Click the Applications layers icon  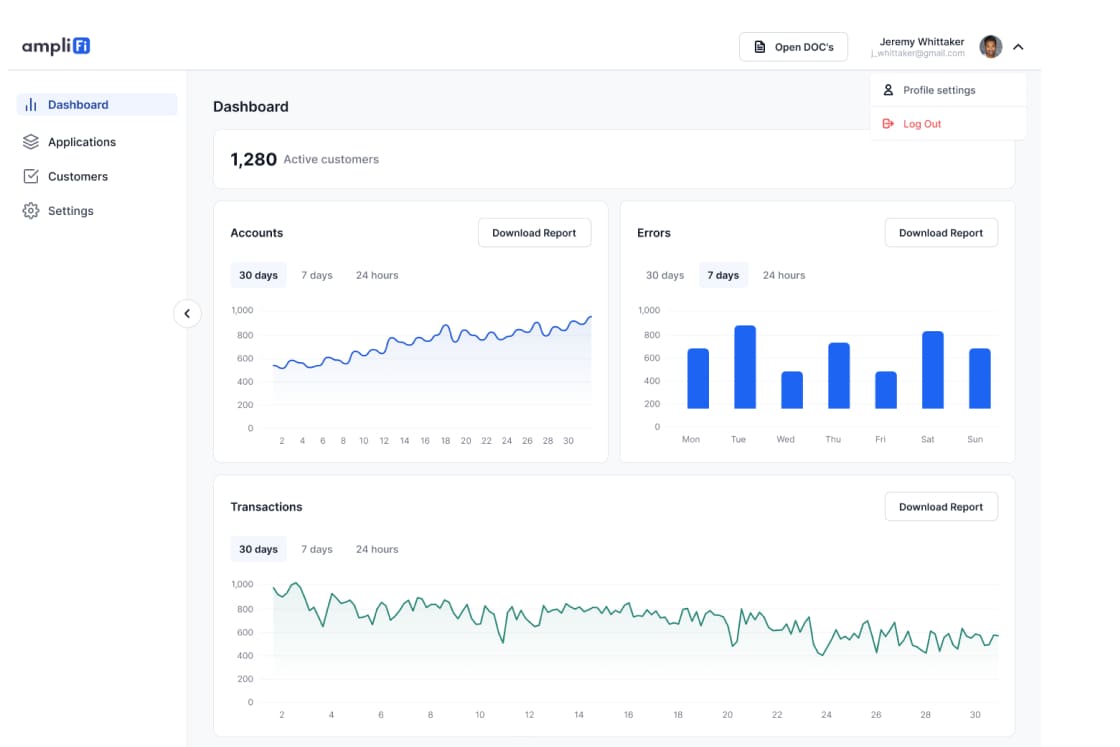point(31,141)
